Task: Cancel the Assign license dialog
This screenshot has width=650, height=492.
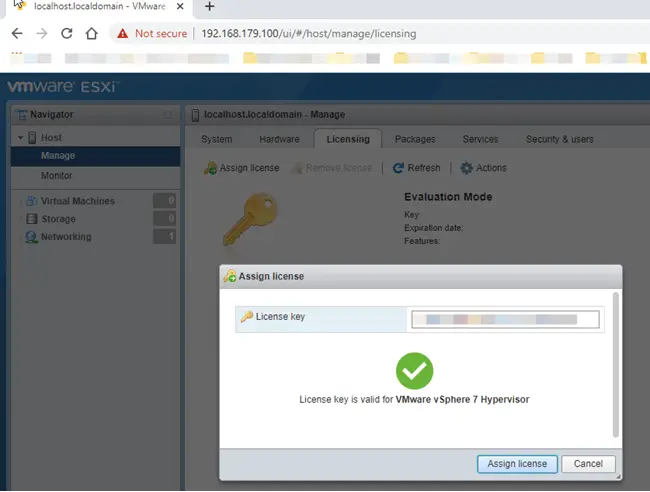Action: pyautogui.click(x=588, y=464)
